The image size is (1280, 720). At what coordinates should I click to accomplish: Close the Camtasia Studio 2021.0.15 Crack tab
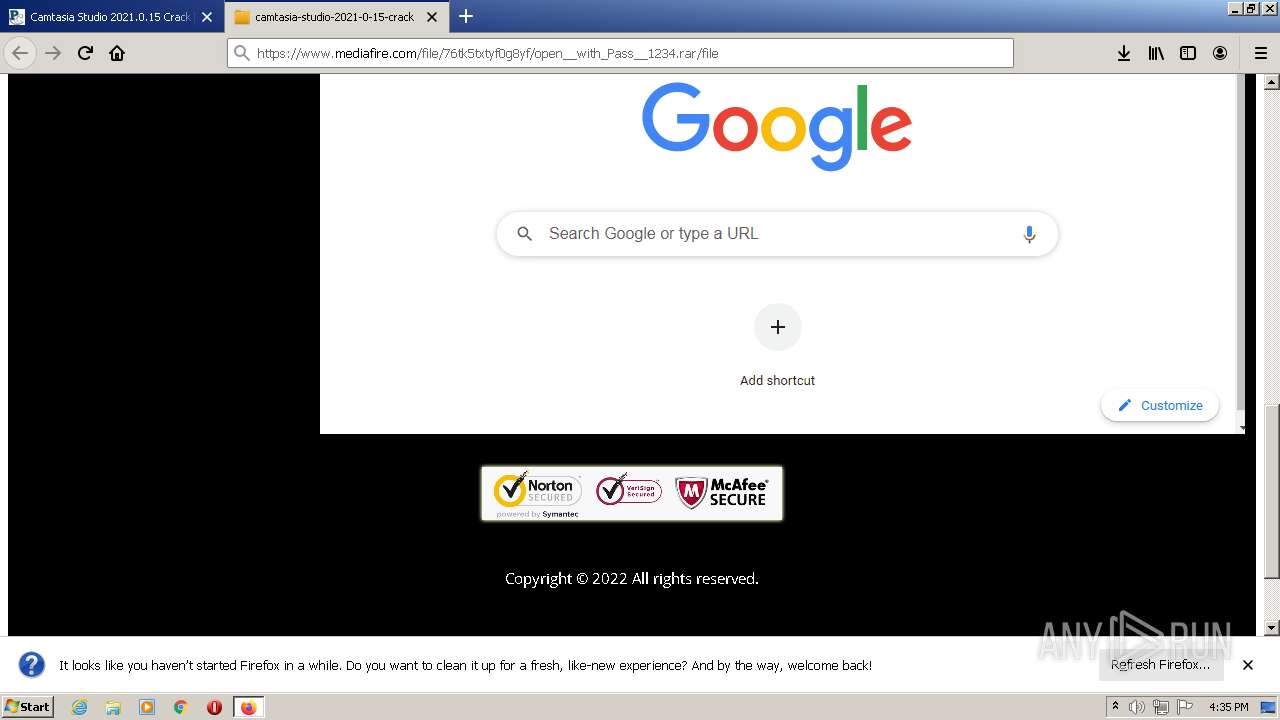[x=207, y=17]
